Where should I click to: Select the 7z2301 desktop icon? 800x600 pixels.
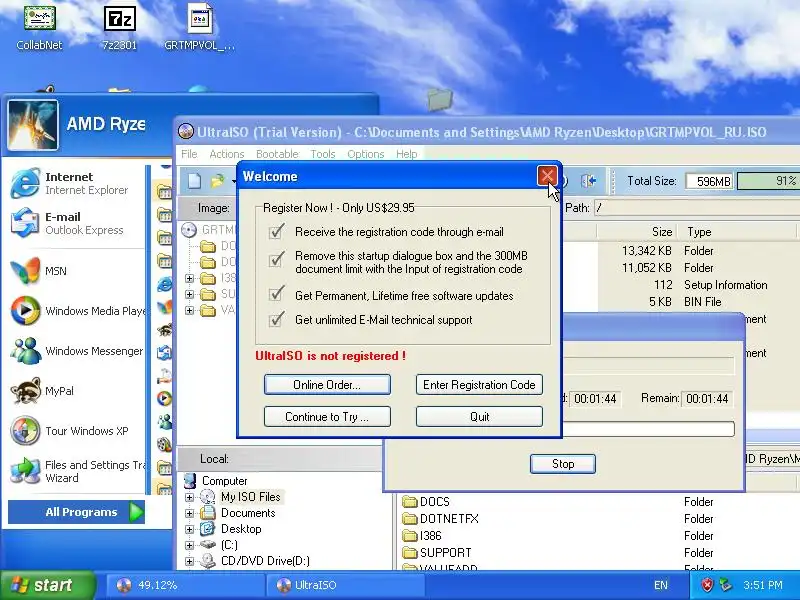[x=119, y=28]
